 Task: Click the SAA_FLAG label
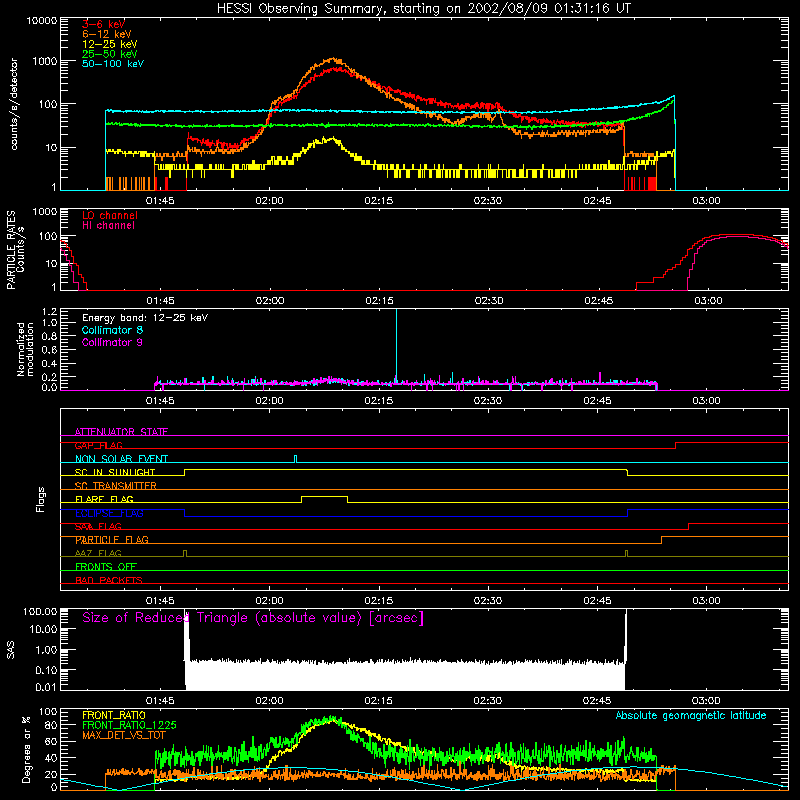coord(98,526)
